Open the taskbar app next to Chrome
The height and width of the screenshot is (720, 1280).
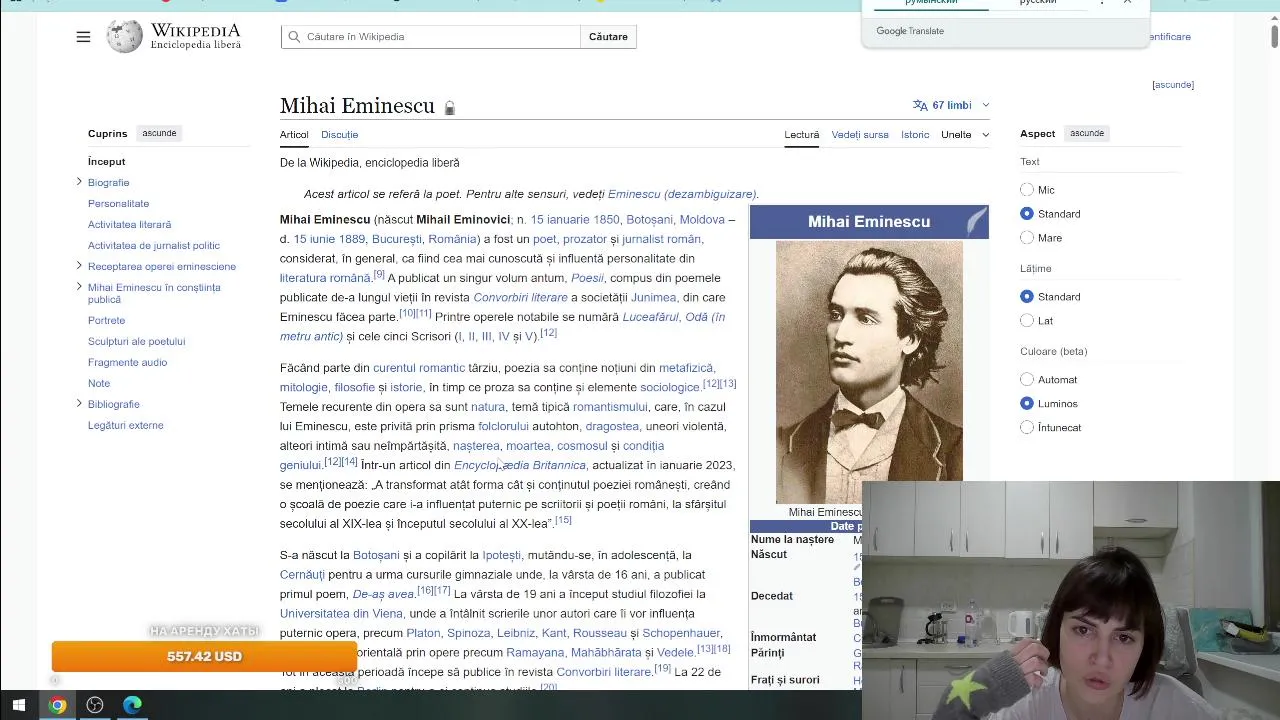[95, 705]
